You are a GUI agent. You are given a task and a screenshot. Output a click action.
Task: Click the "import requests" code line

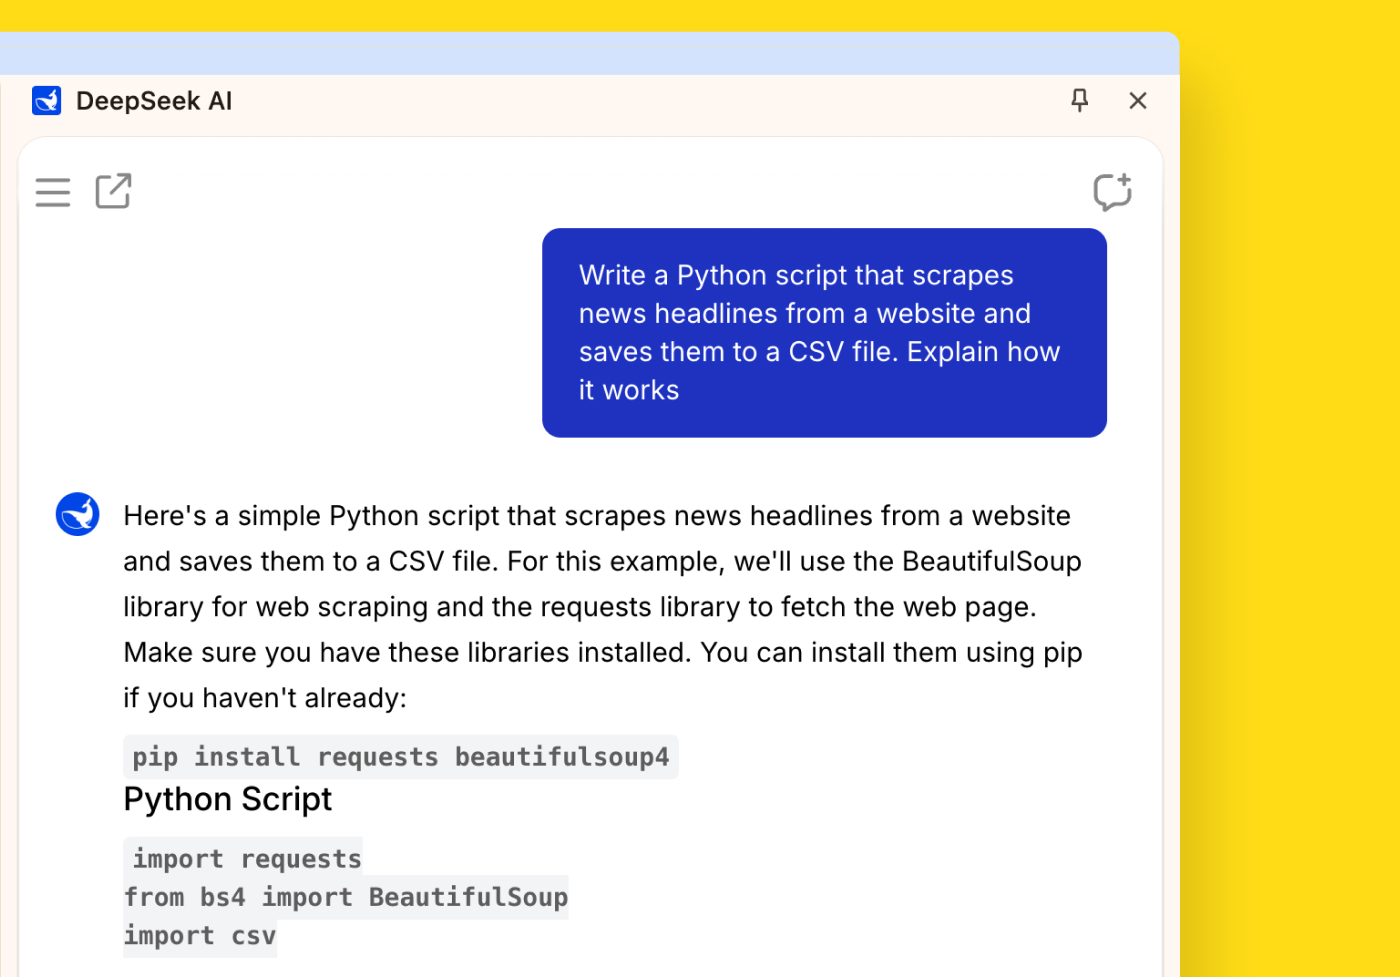coord(246,859)
